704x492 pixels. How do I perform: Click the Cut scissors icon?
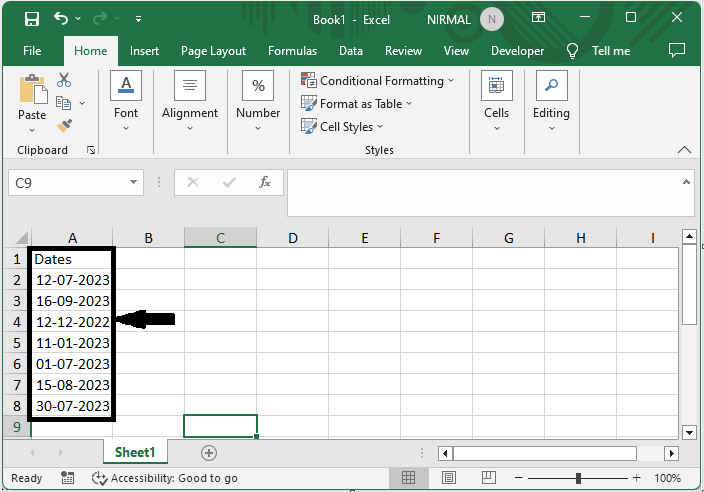[x=64, y=80]
